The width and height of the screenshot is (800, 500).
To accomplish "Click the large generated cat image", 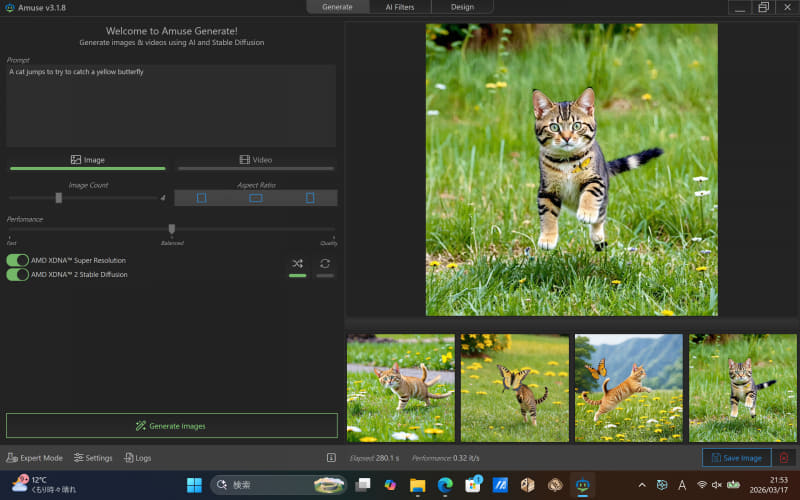I will [571, 170].
